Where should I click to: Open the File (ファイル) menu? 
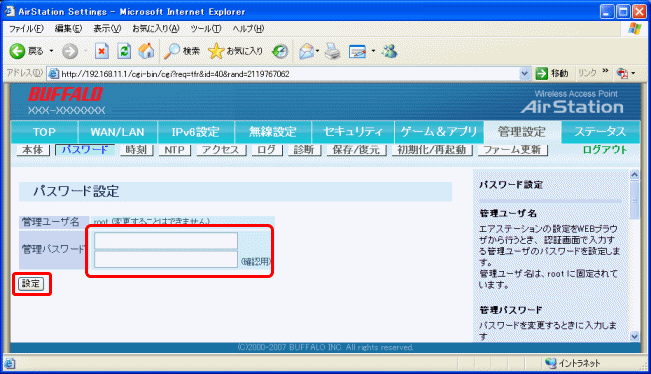26,29
